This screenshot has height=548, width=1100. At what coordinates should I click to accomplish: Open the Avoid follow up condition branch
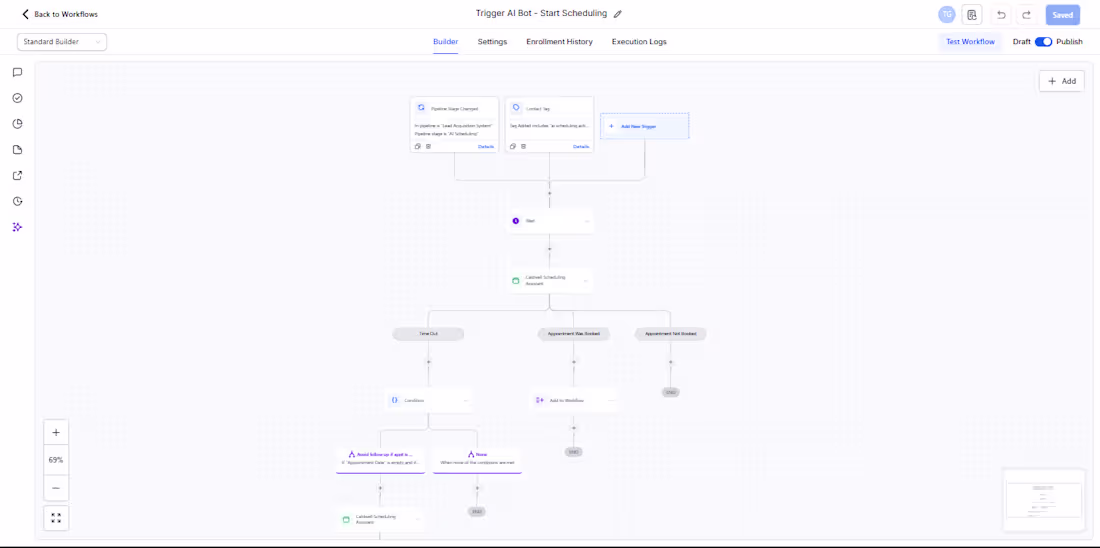click(381, 458)
